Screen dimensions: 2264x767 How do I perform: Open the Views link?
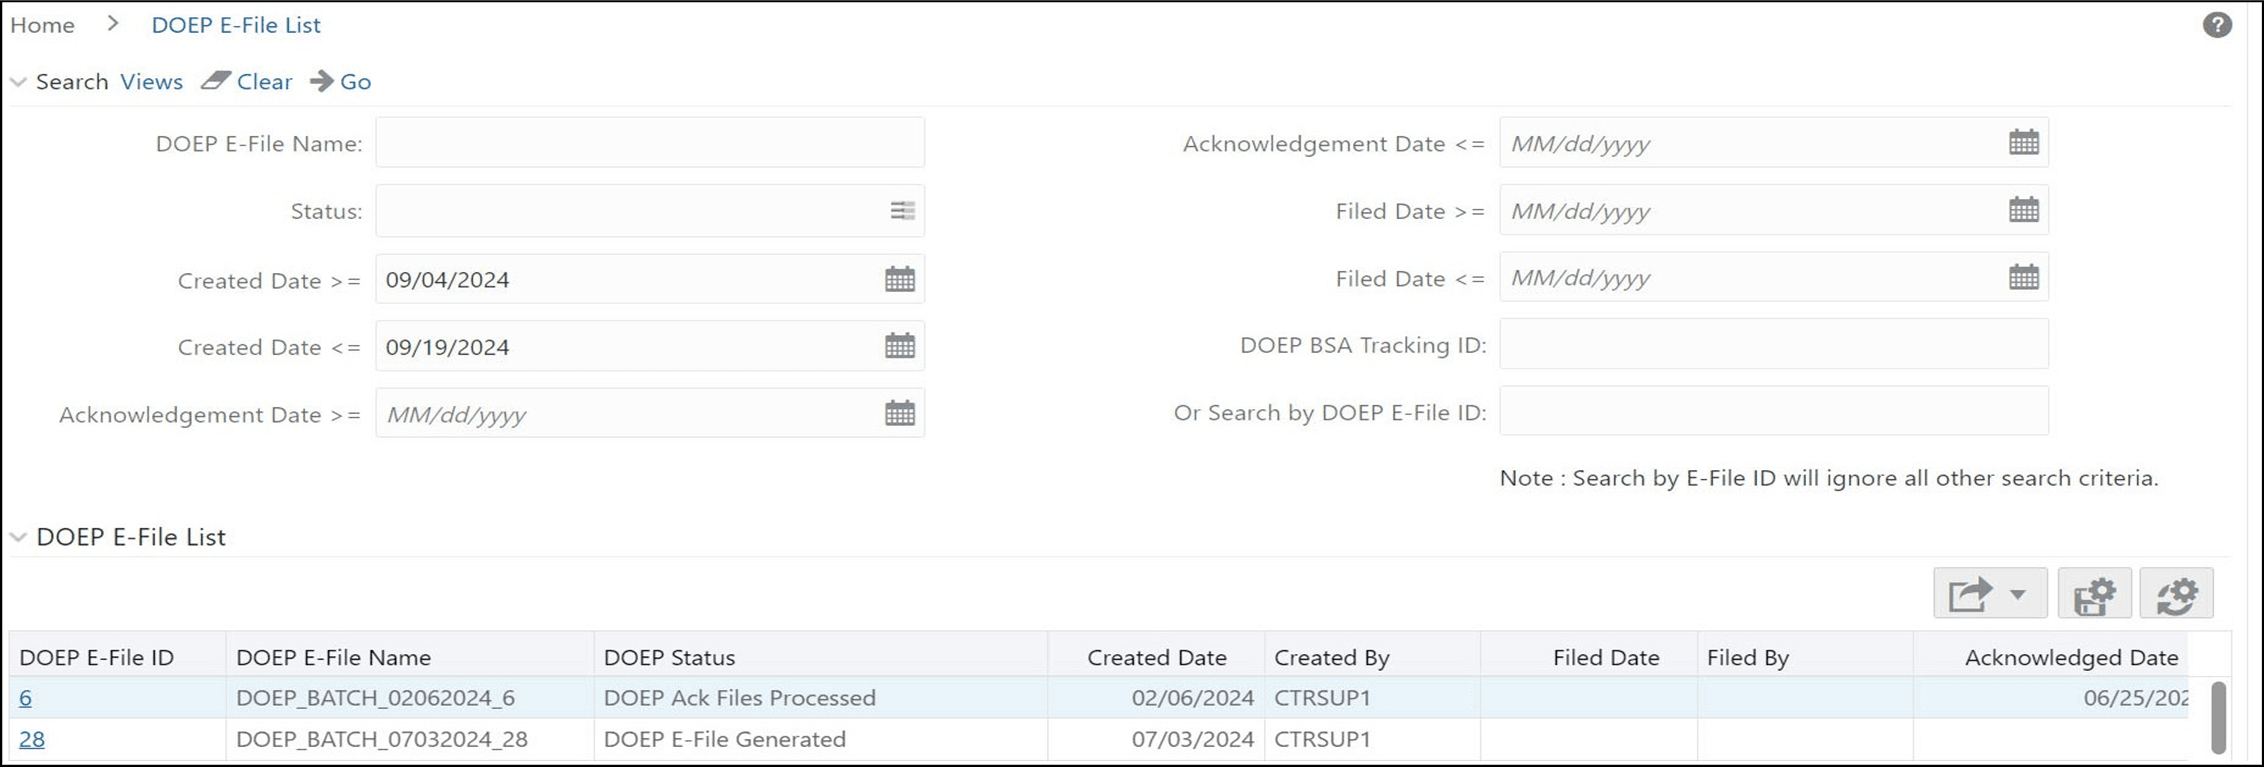point(152,82)
